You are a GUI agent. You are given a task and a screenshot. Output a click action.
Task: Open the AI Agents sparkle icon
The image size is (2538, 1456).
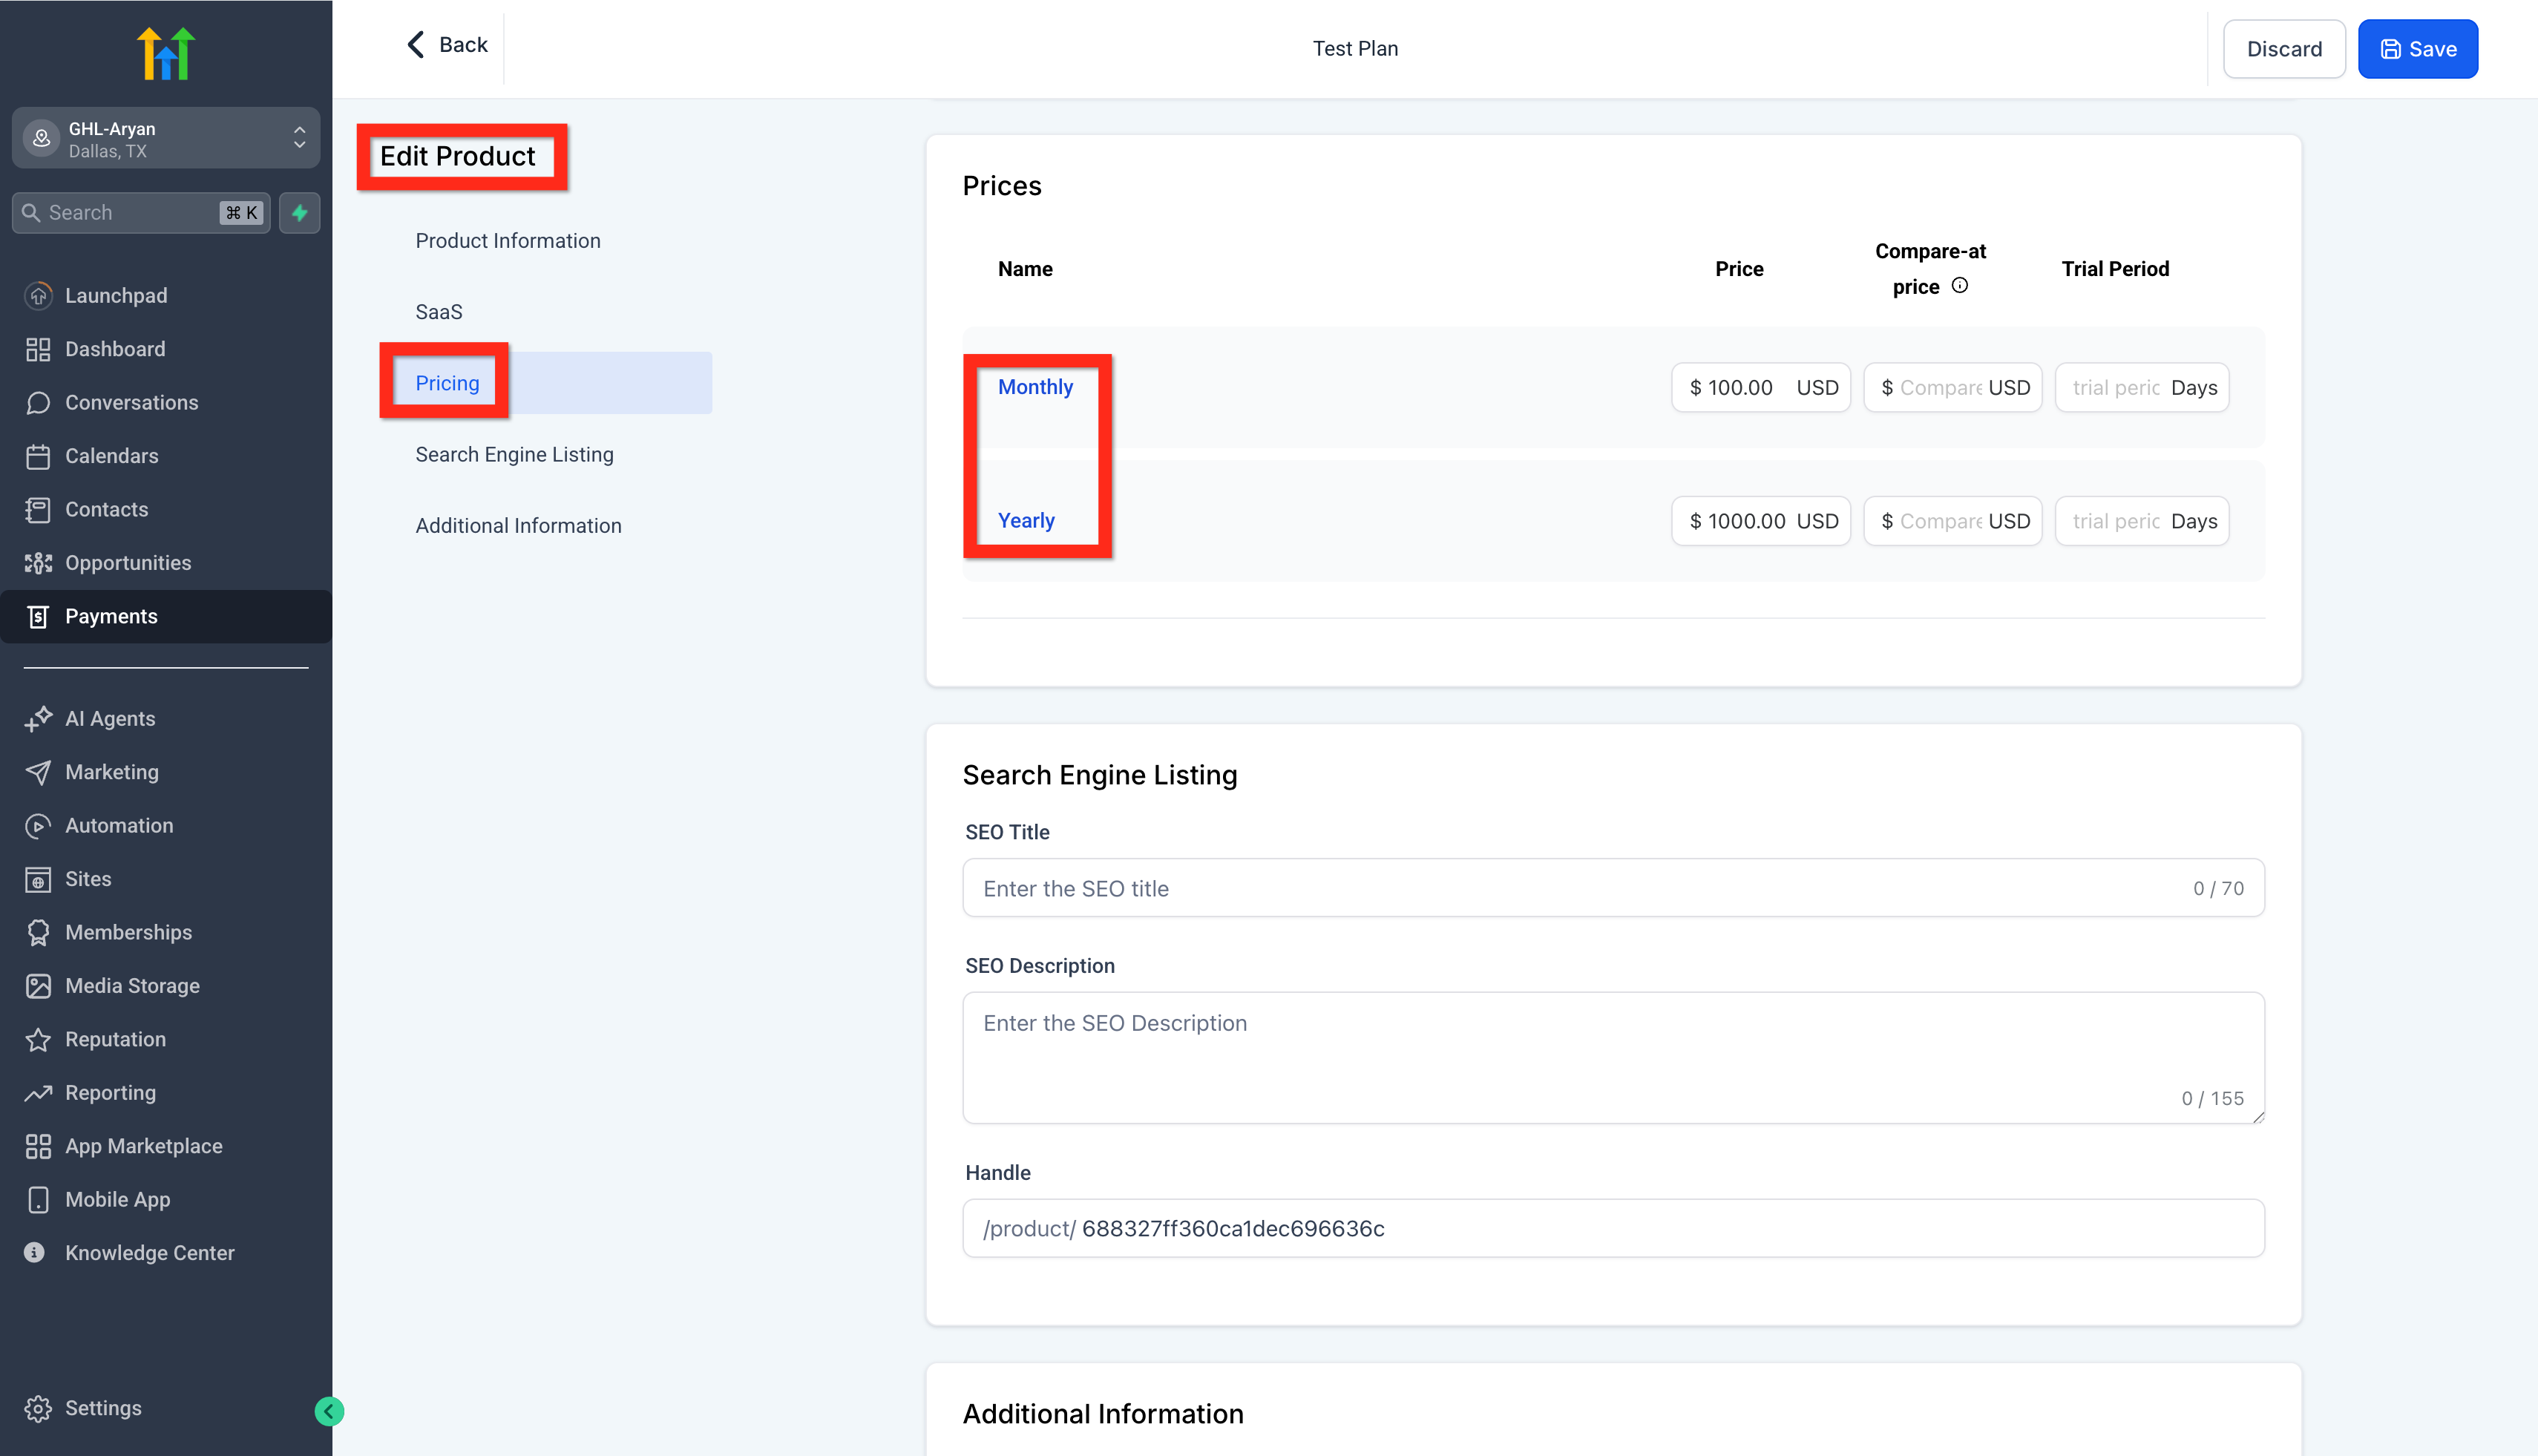click(38, 718)
